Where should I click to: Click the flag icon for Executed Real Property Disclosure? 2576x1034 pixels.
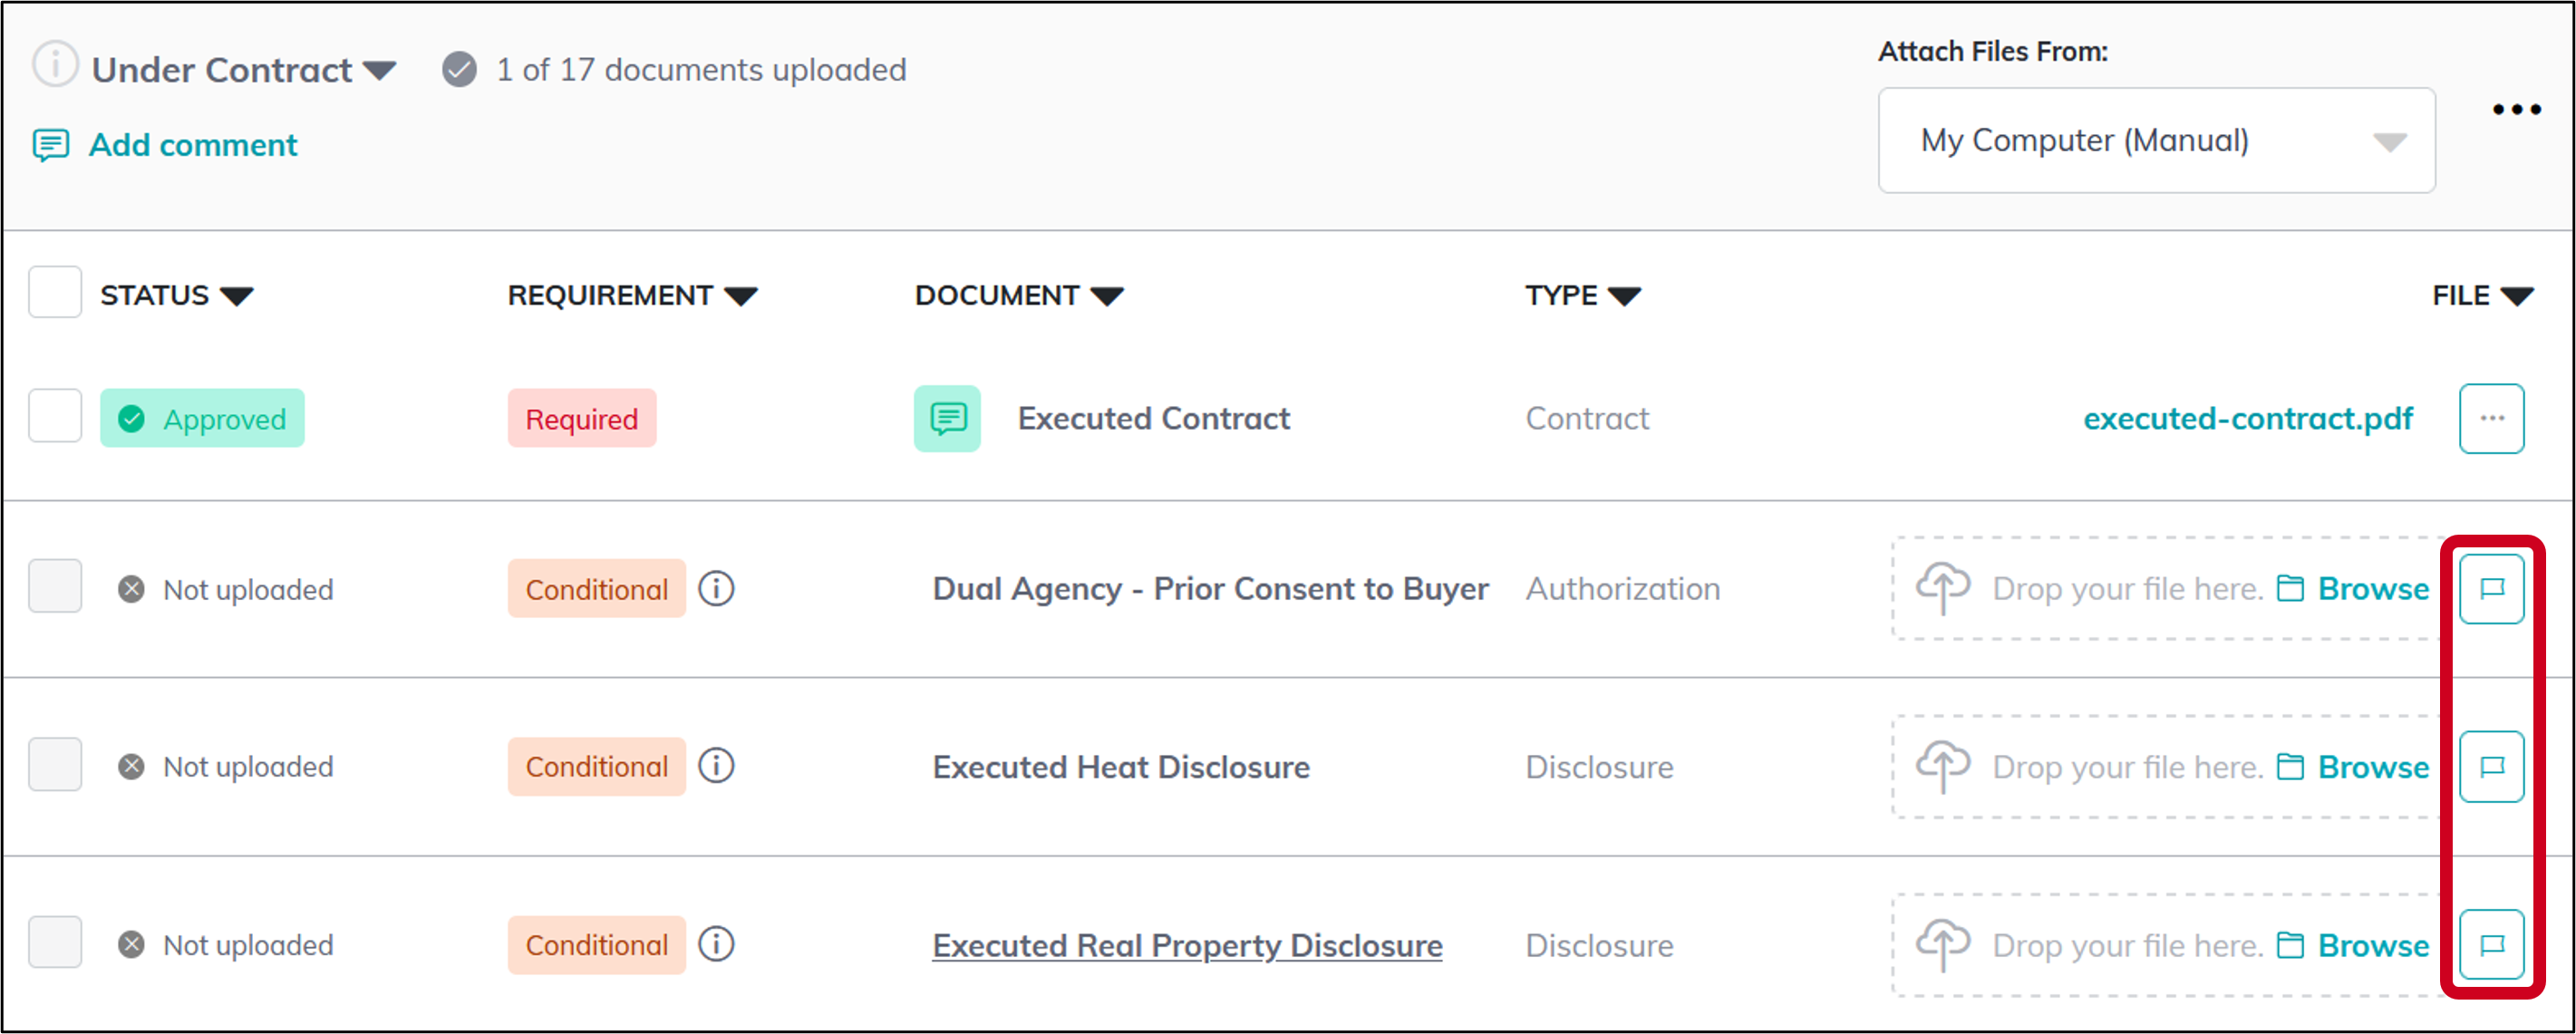pyautogui.click(x=2491, y=944)
